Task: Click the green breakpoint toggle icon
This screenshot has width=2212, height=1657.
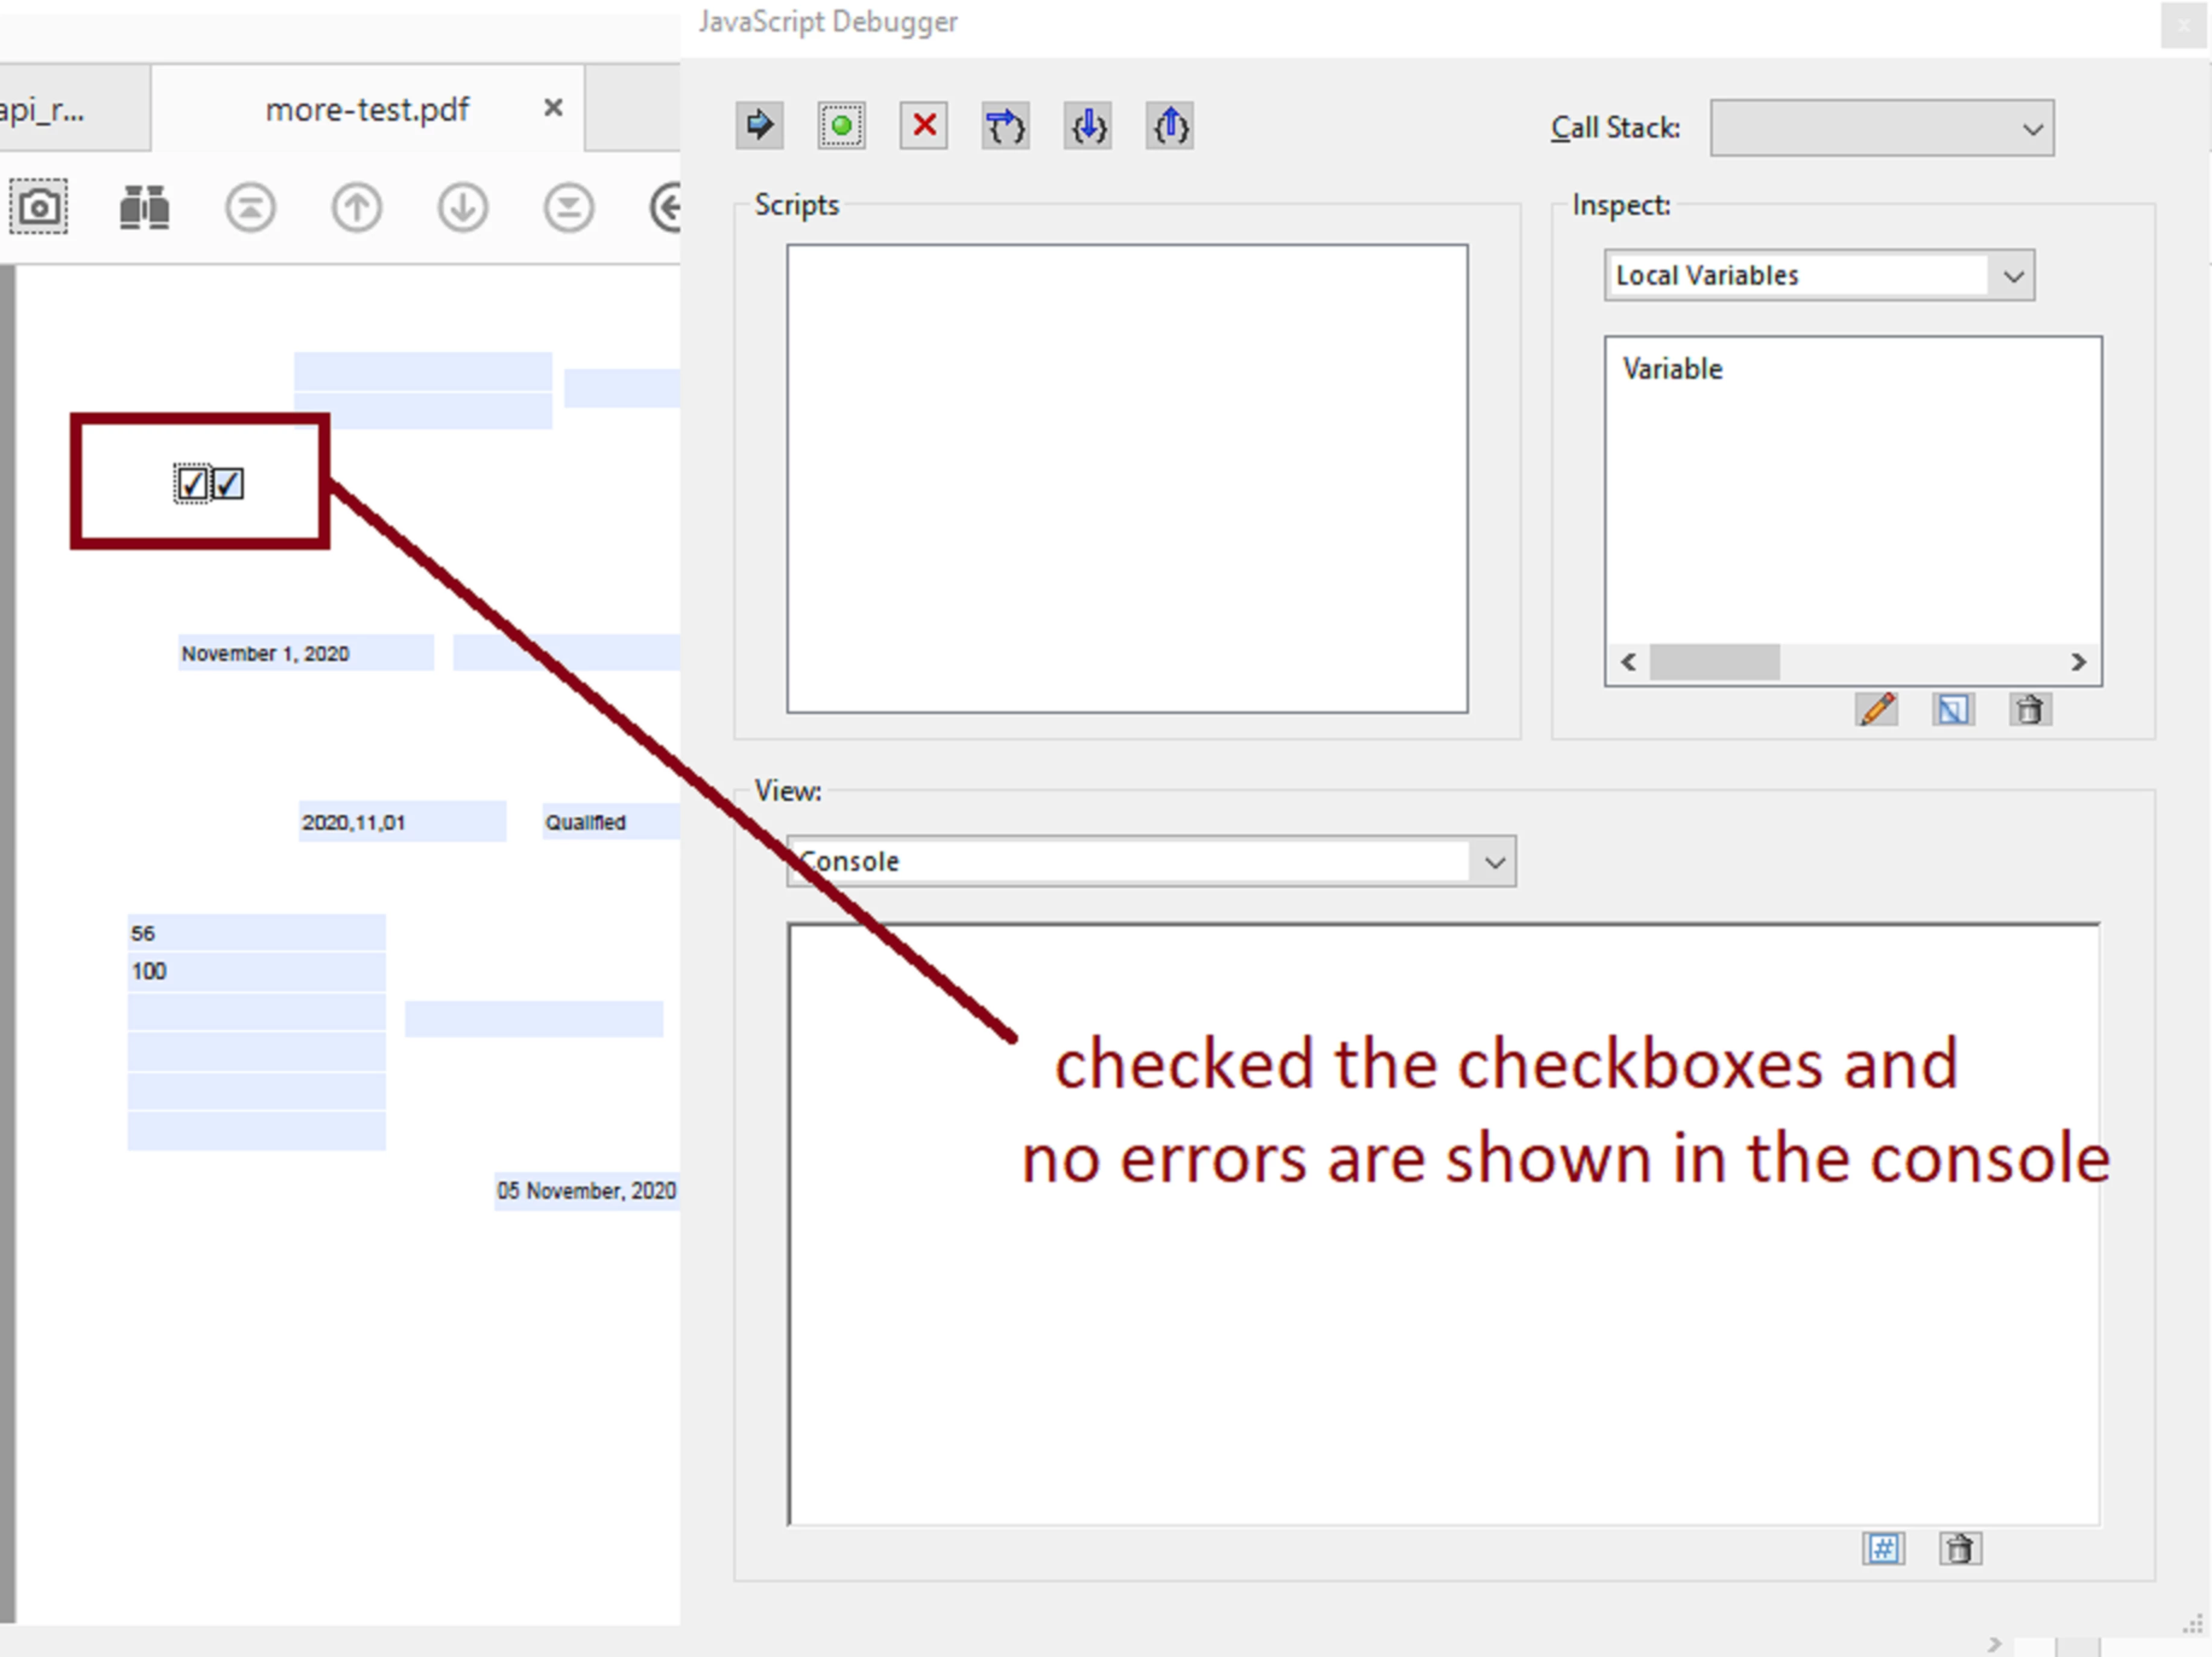Action: tap(841, 126)
